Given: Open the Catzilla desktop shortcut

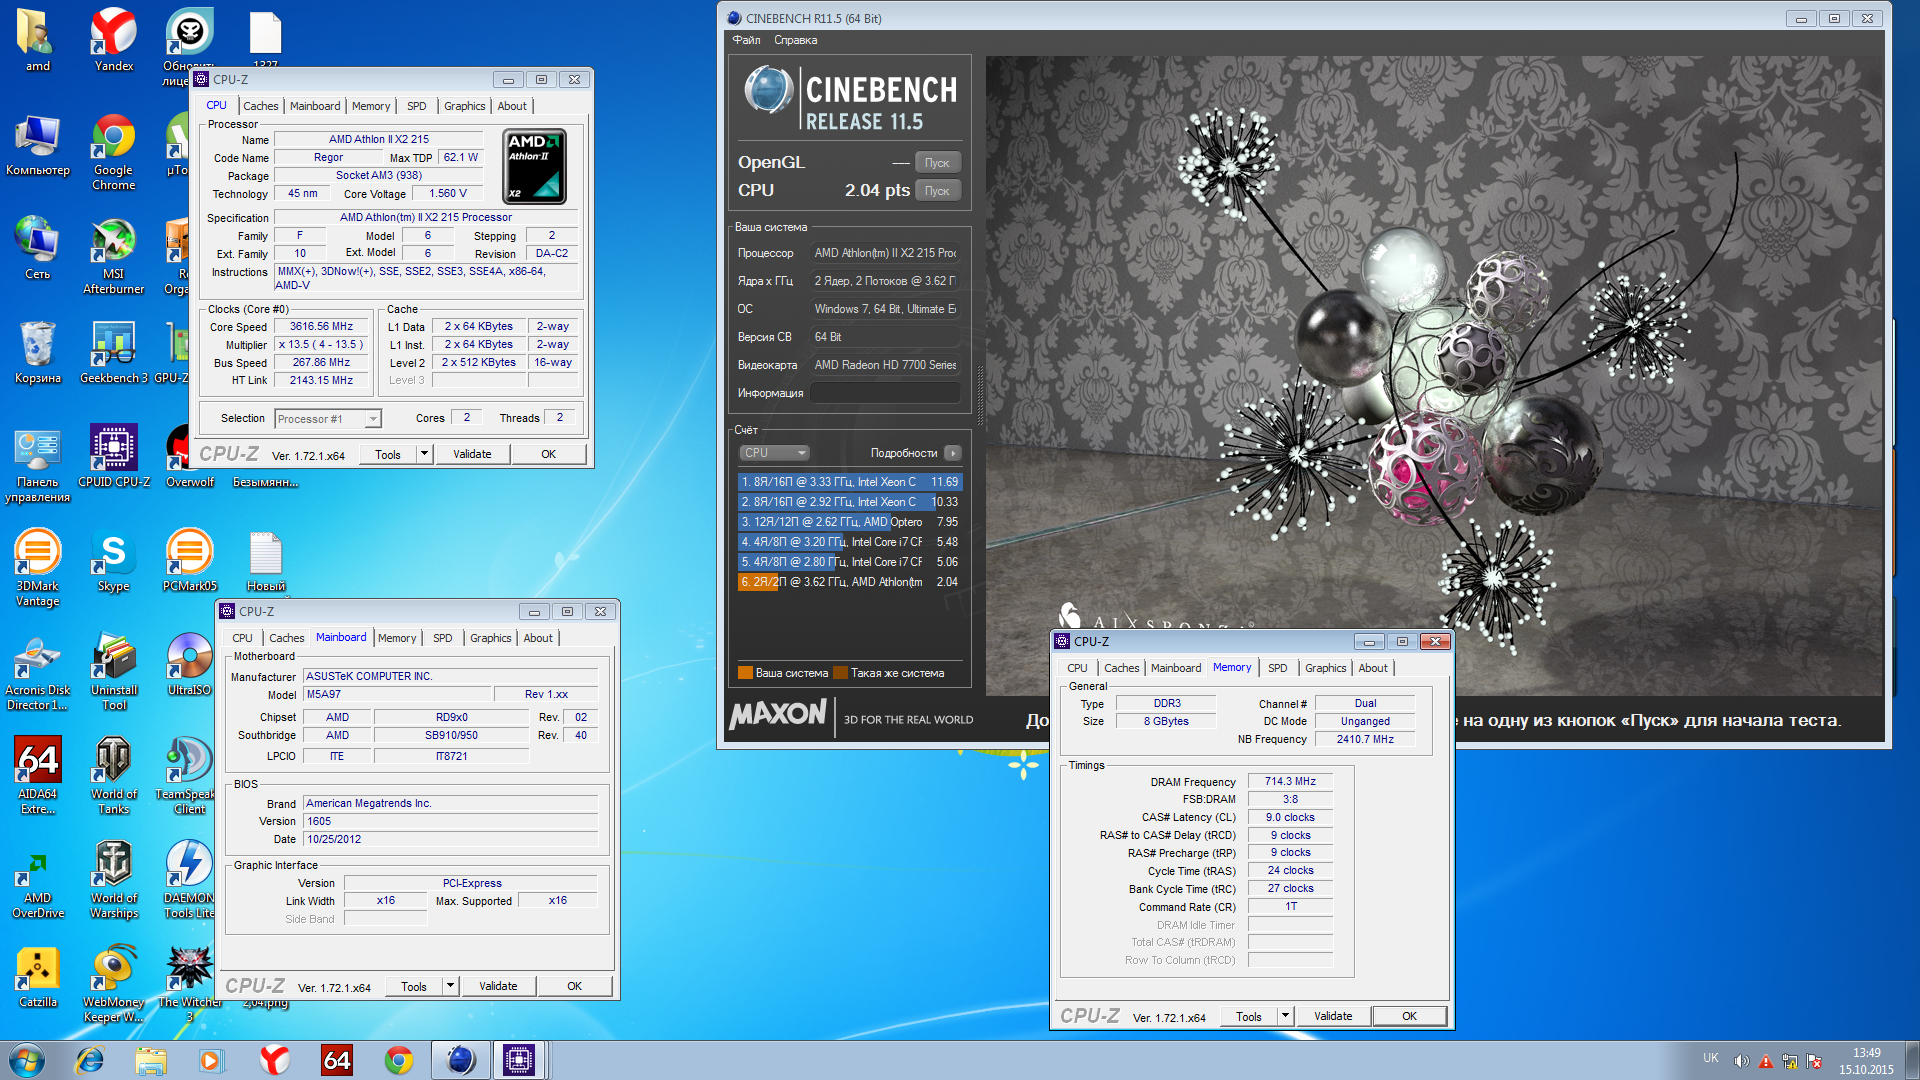Looking at the screenshot, I should (37, 976).
